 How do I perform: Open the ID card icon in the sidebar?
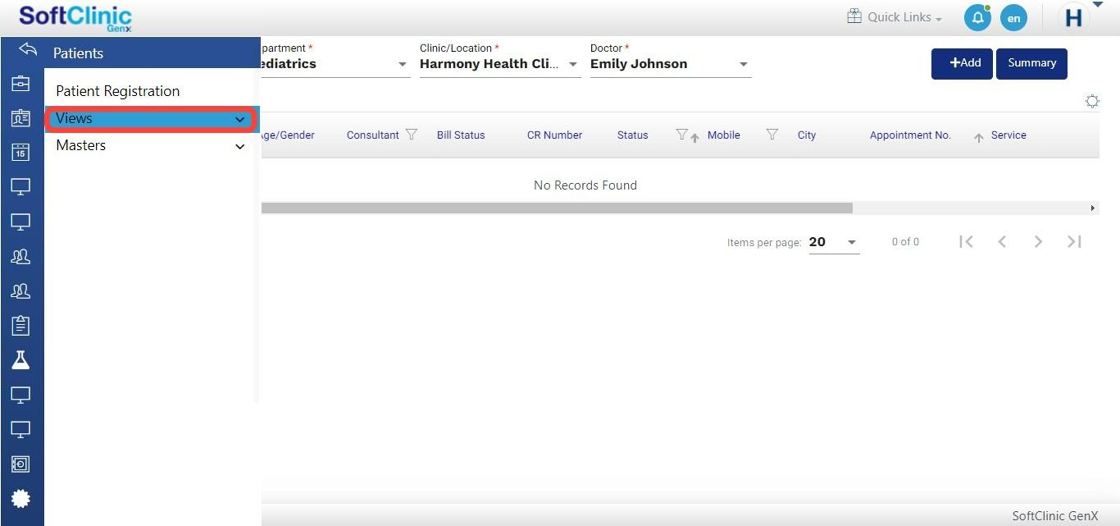click(21, 118)
